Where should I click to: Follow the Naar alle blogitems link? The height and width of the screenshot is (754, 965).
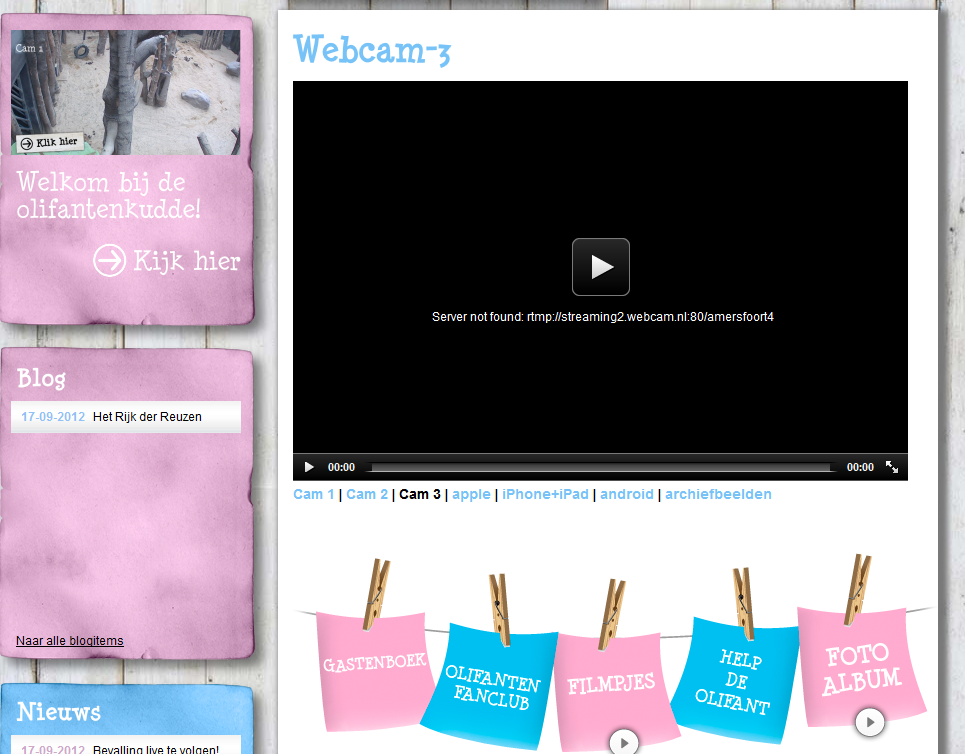70,641
